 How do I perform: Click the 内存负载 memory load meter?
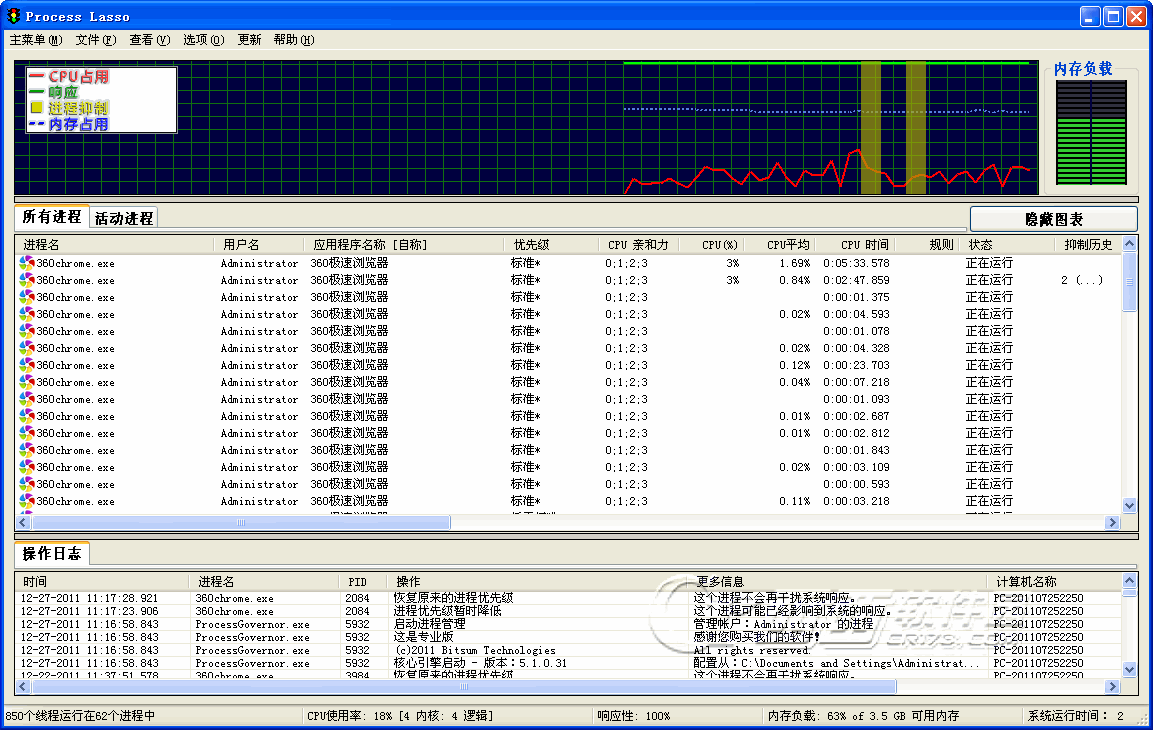tap(1091, 133)
